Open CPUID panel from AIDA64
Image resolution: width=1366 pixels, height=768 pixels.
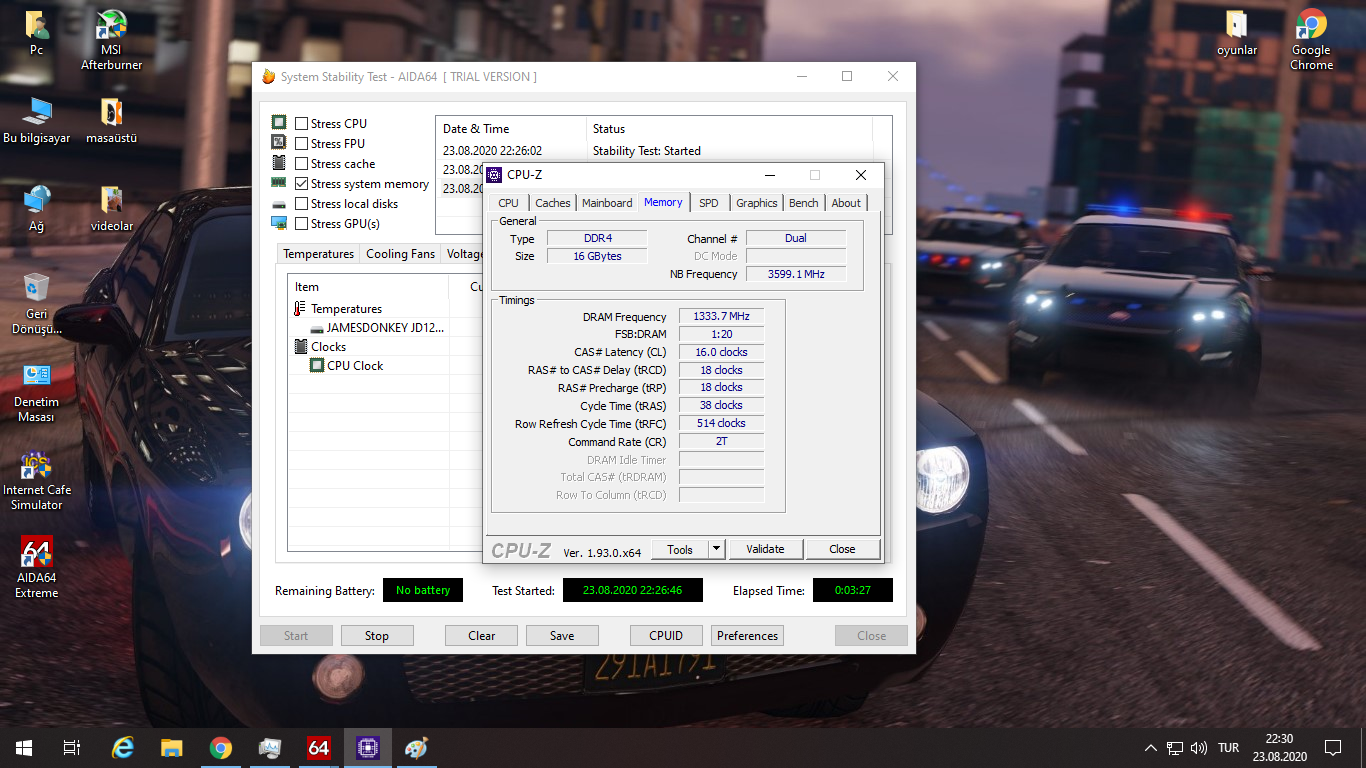pyautogui.click(x=666, y=635)
